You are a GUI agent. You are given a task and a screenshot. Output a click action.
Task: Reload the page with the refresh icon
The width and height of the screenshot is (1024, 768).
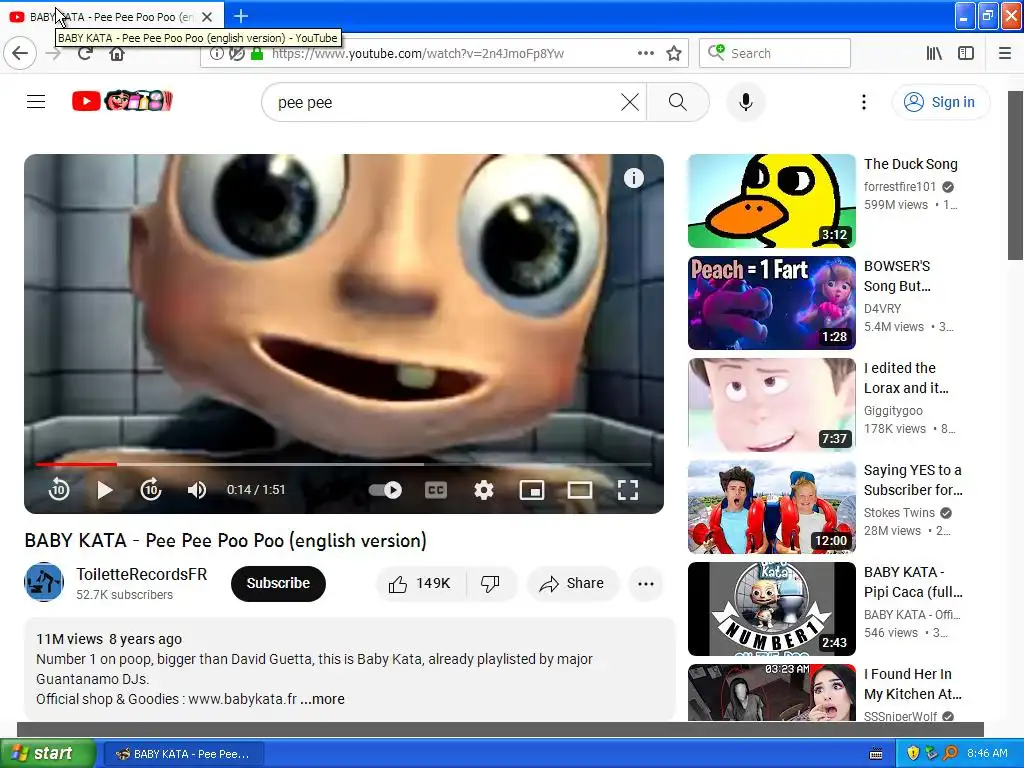point(85,54)
